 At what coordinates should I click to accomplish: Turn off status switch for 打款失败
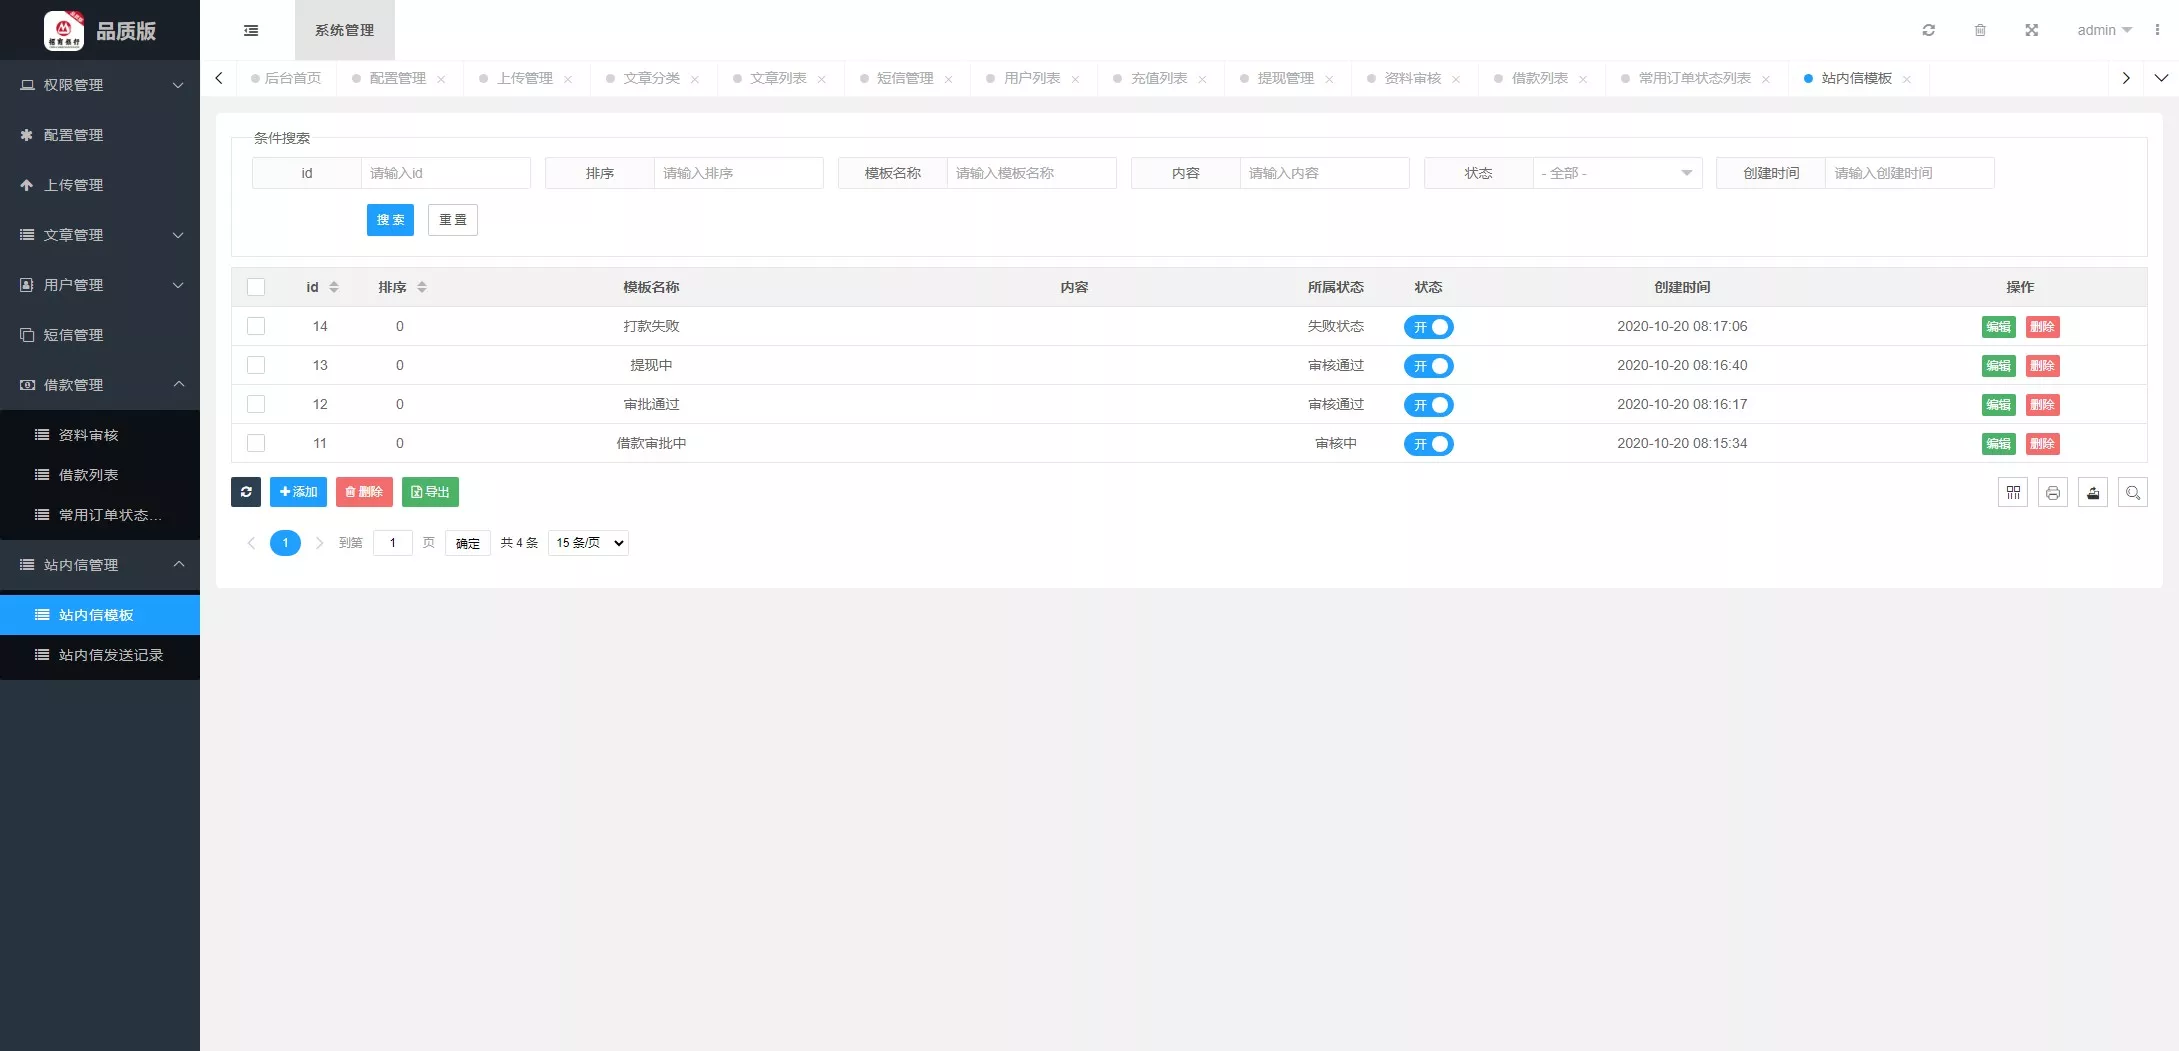[1428, 327]
